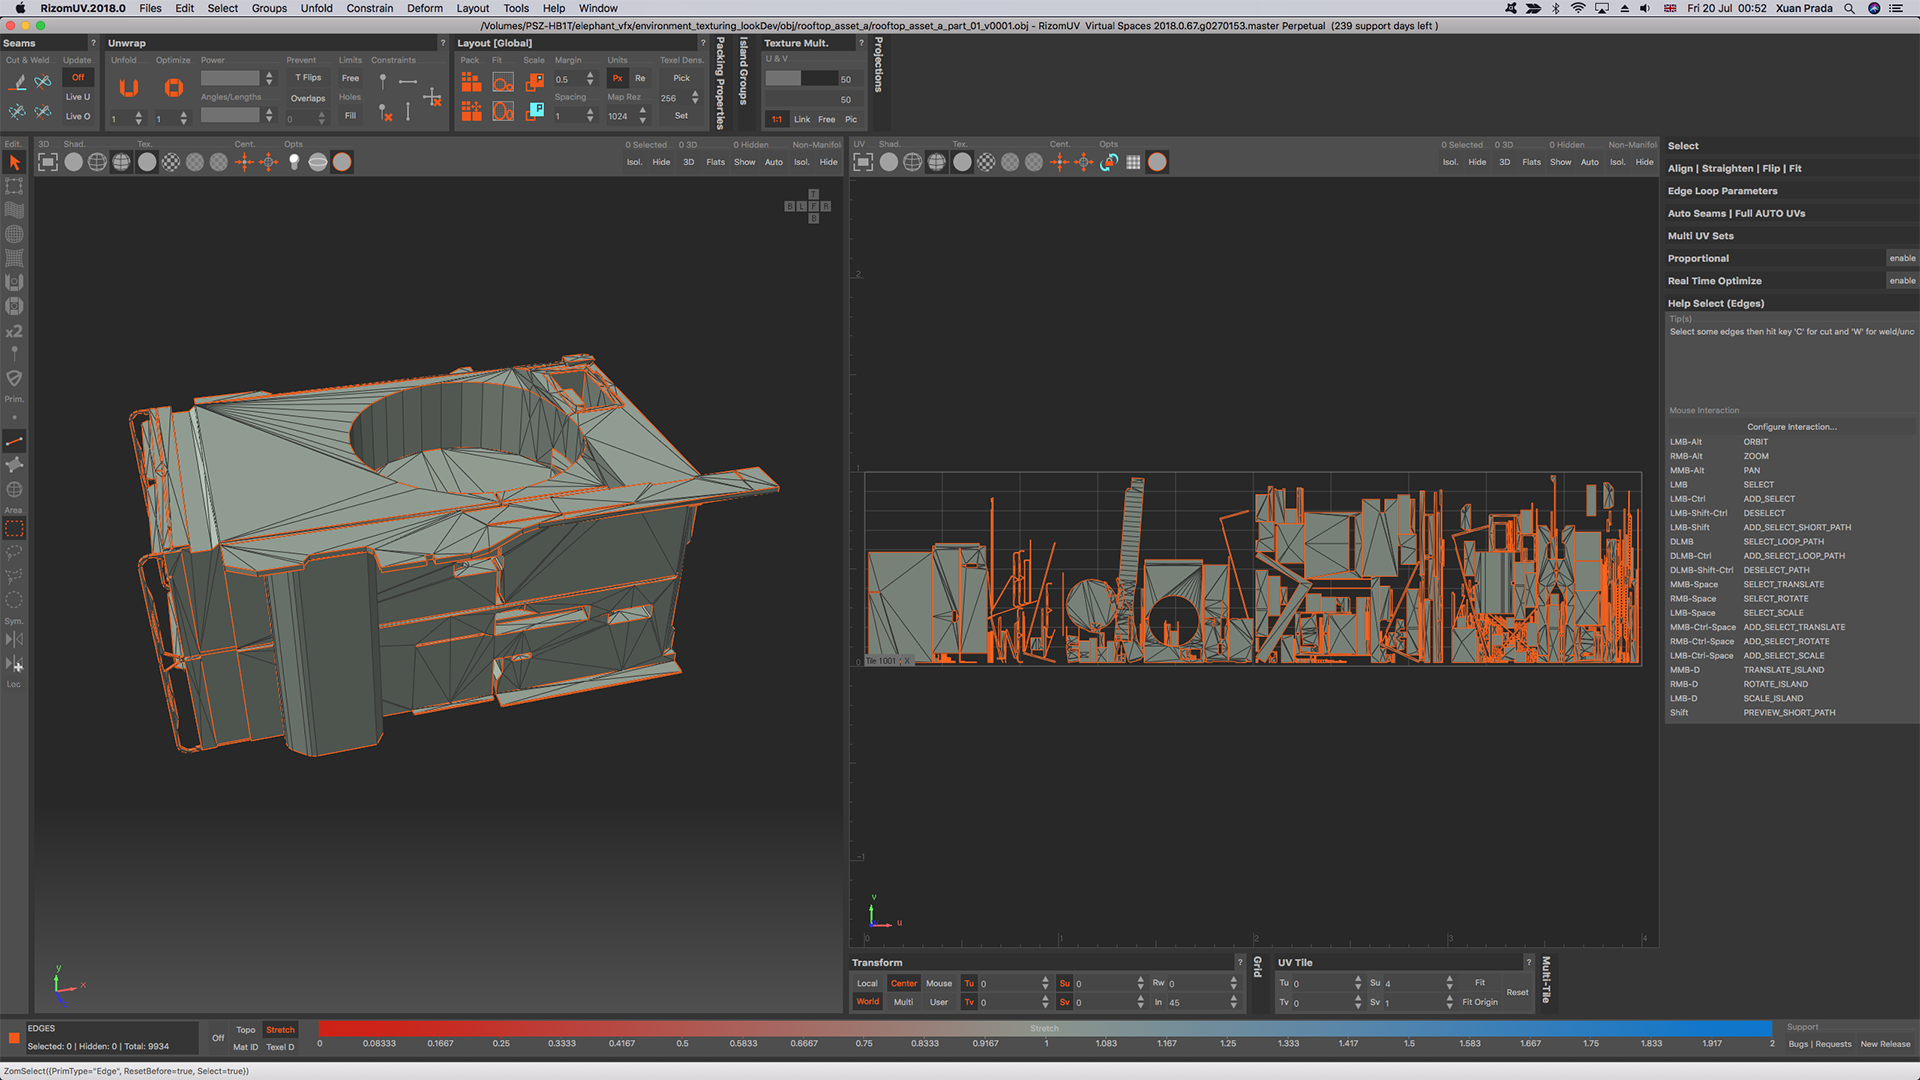Click the checker texture icon in 3D view

[x=171, y=162]
